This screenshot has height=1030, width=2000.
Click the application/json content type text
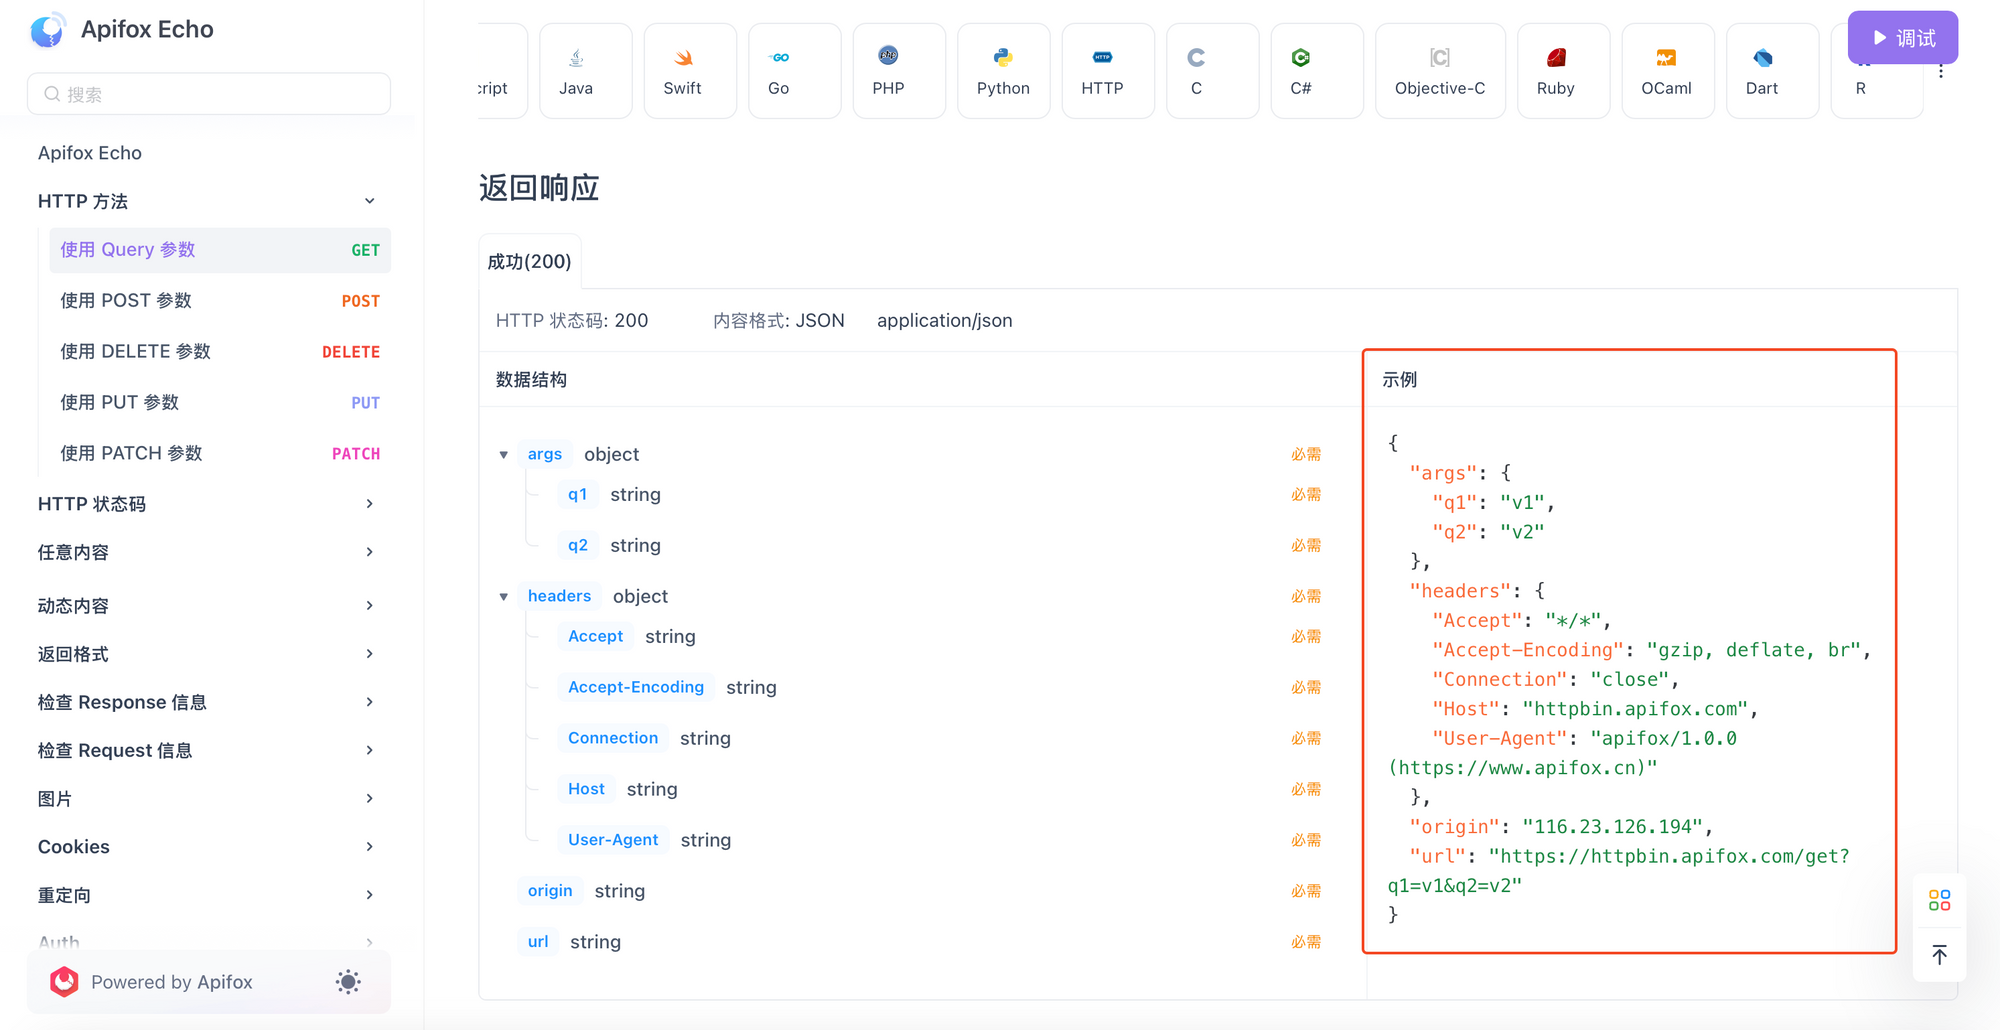945,321
